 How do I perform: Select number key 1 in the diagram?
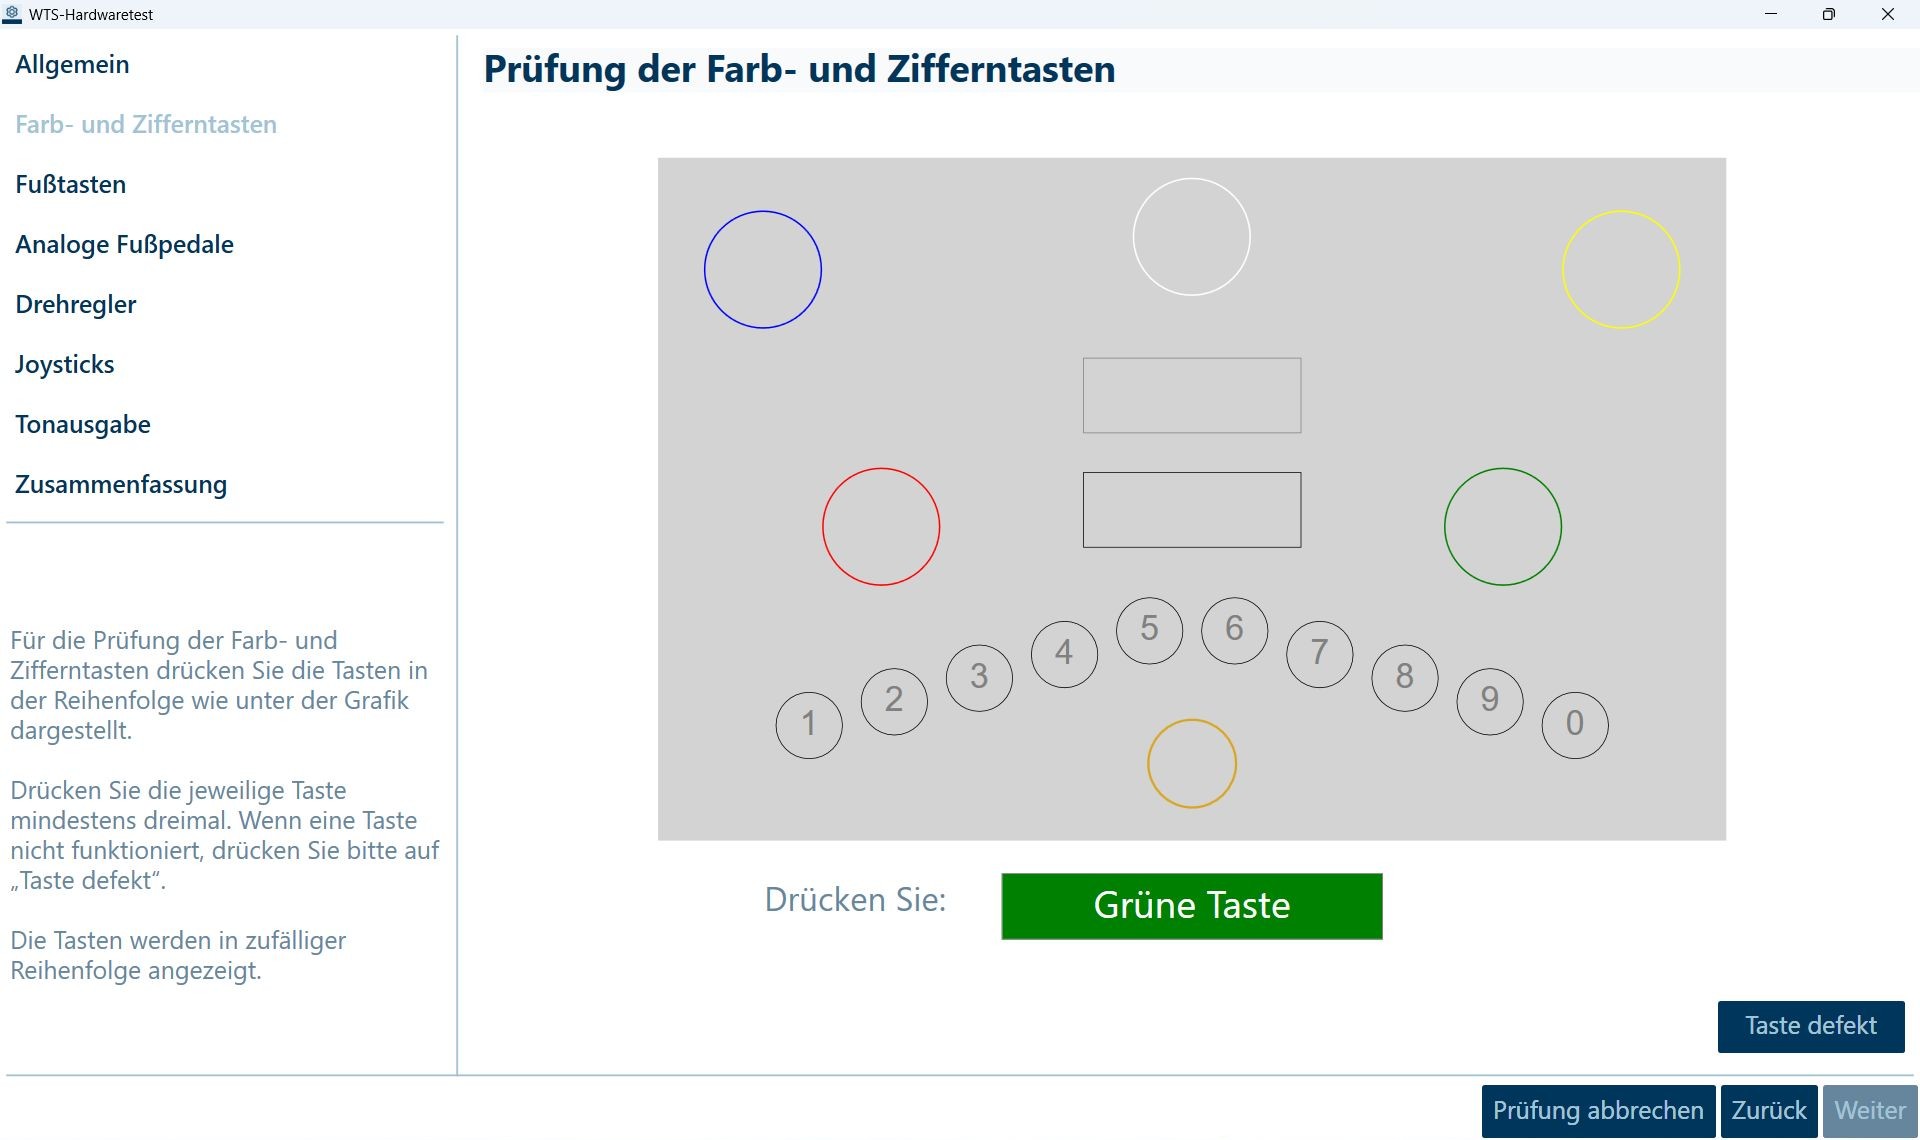(808, 724)
